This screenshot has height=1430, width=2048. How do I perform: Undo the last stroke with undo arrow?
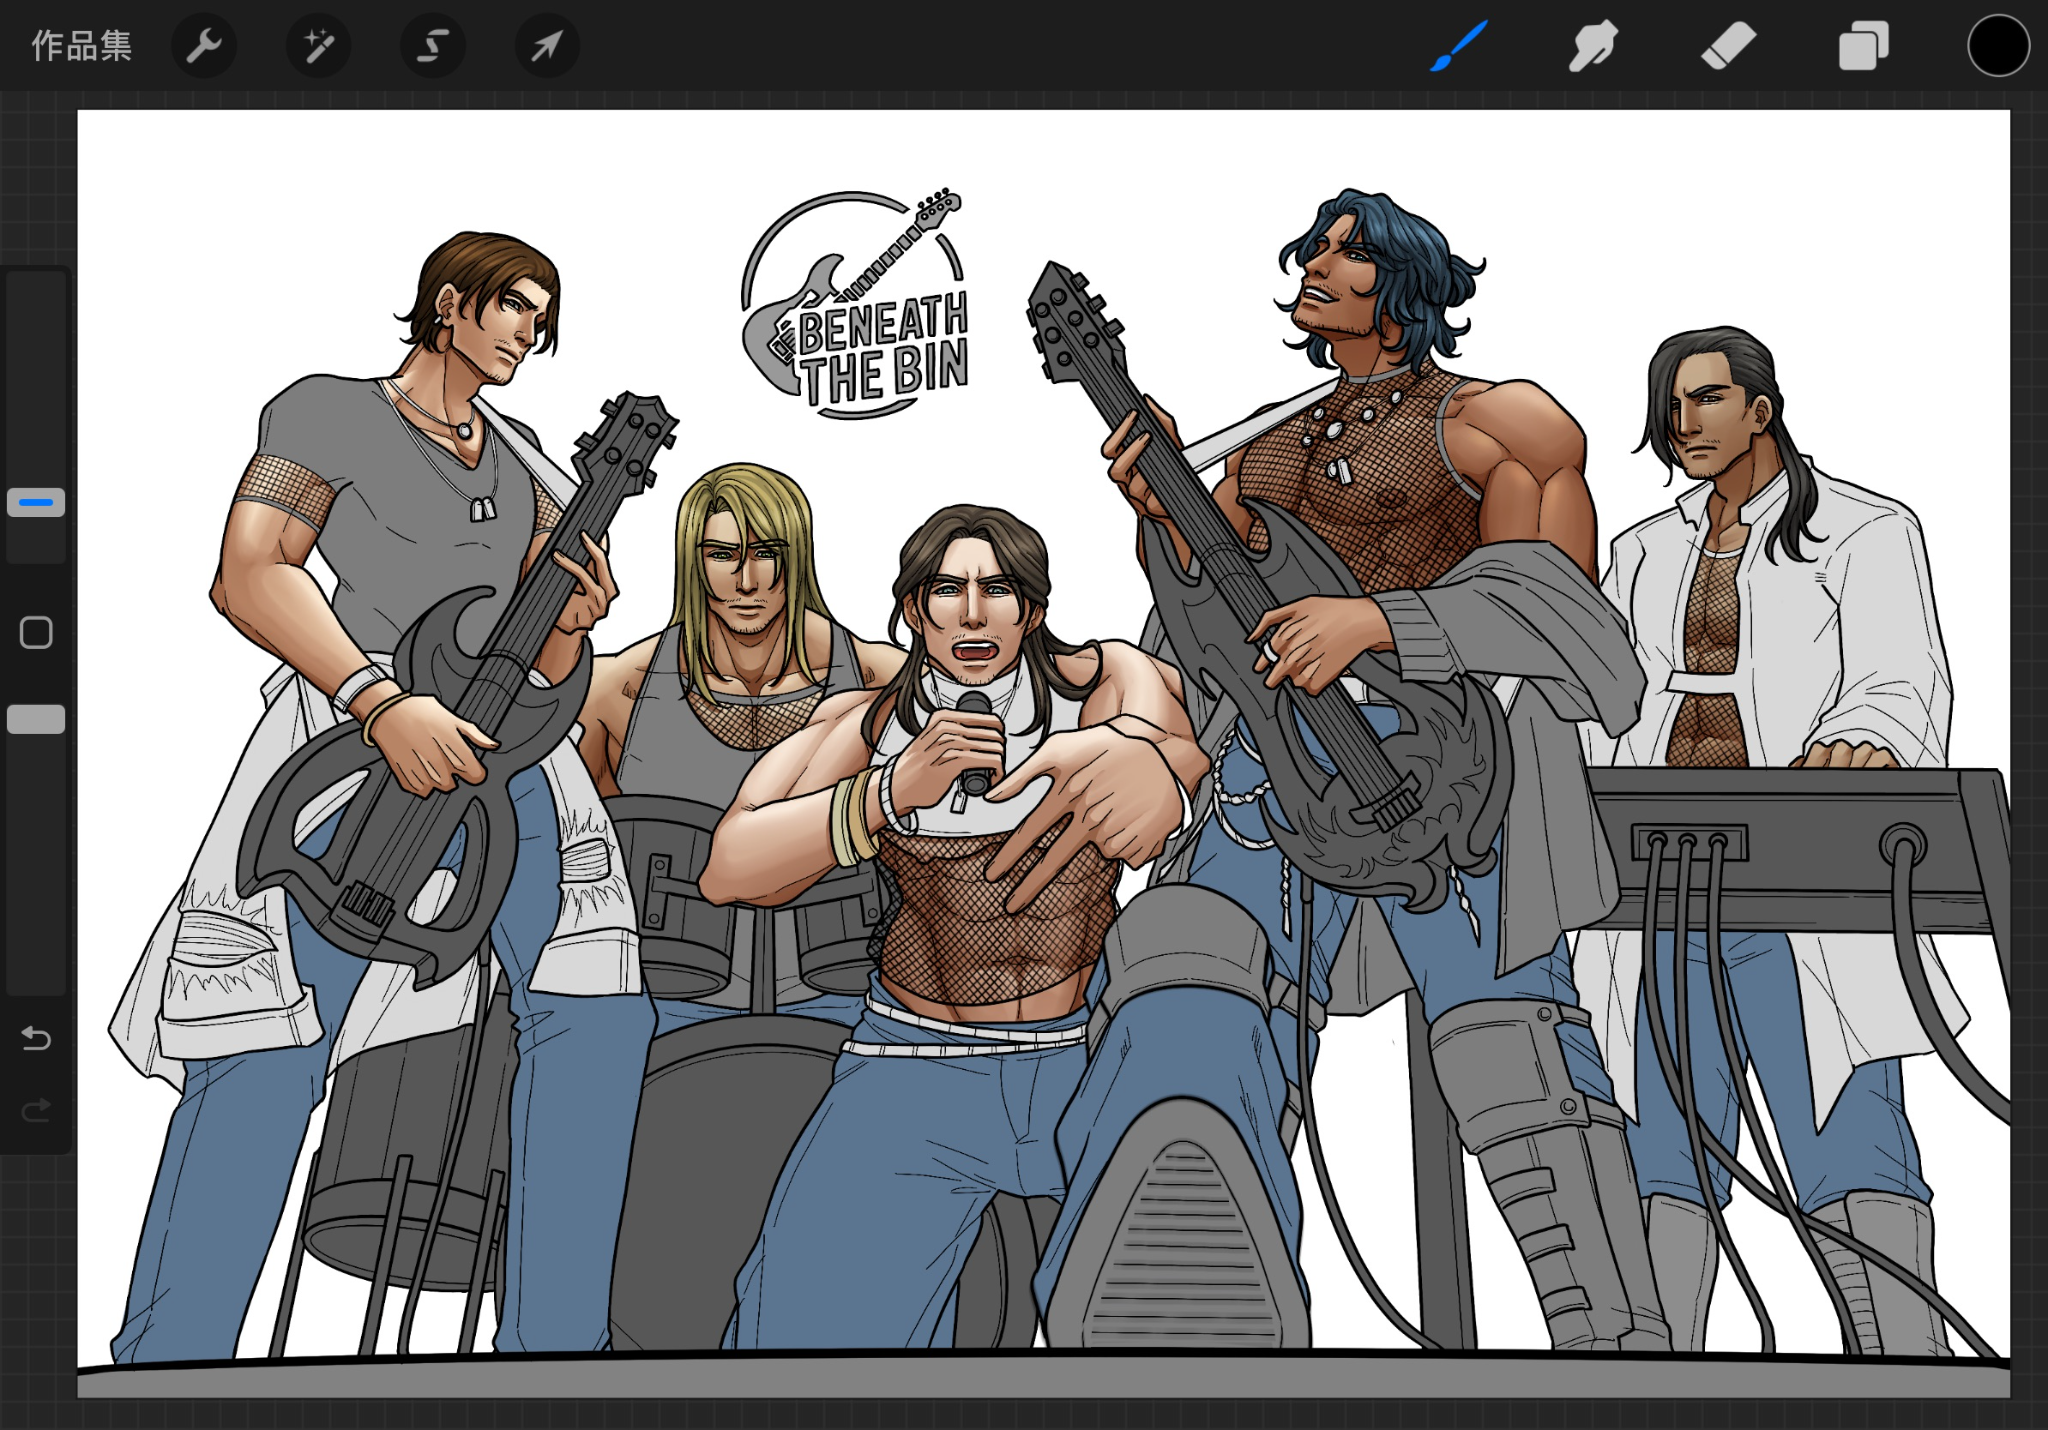click(x=36, y=1039)
